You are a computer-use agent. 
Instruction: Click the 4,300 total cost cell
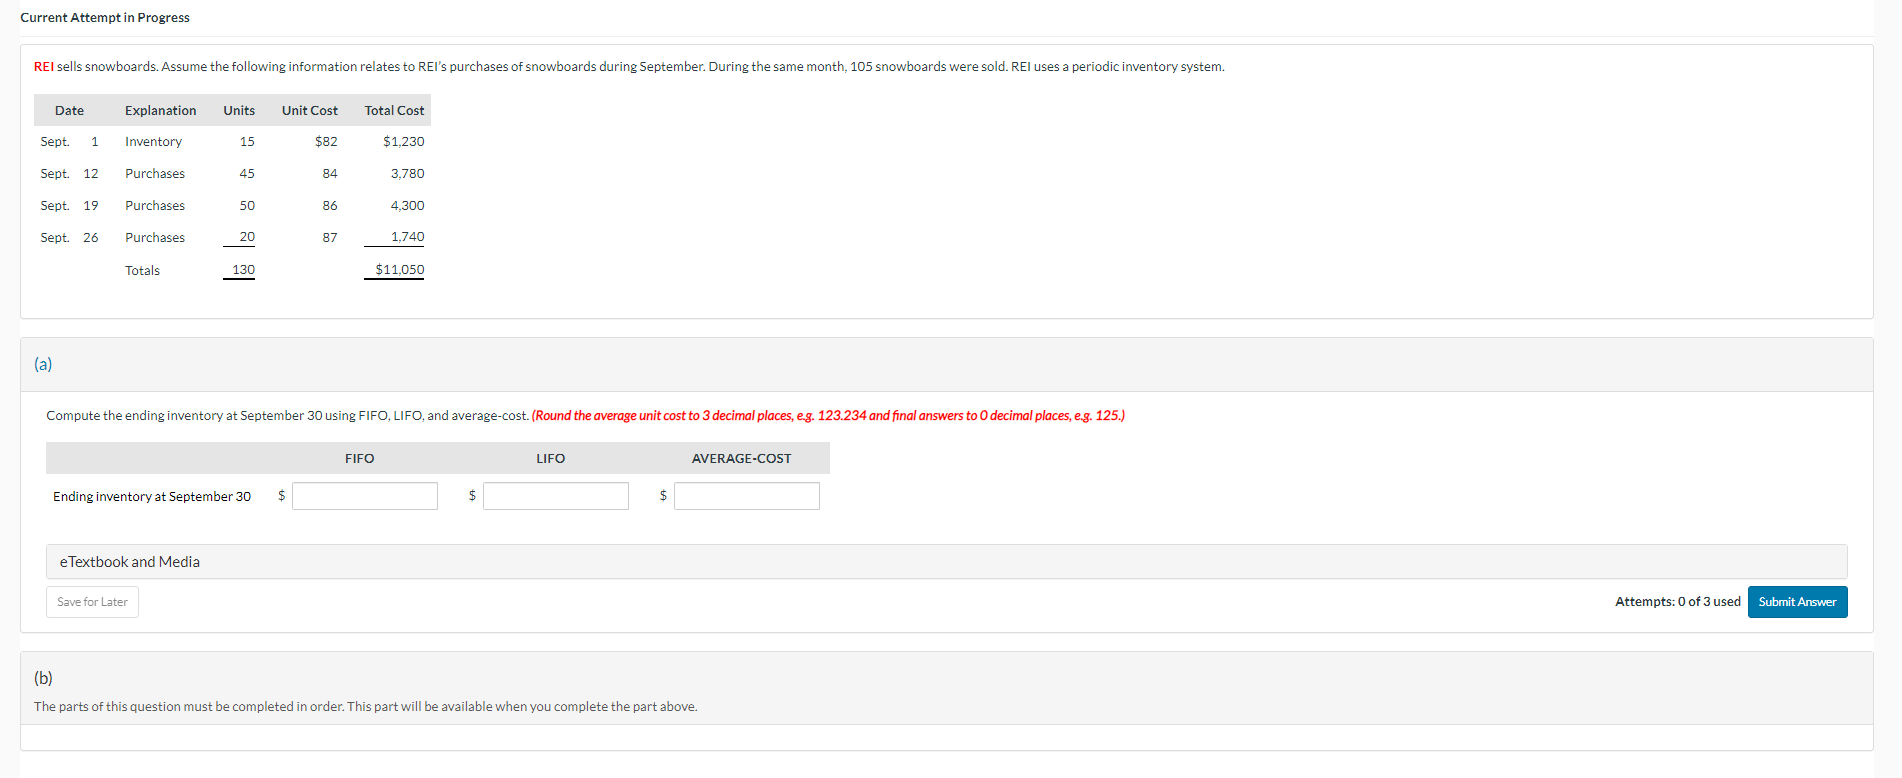coord(407,206)
